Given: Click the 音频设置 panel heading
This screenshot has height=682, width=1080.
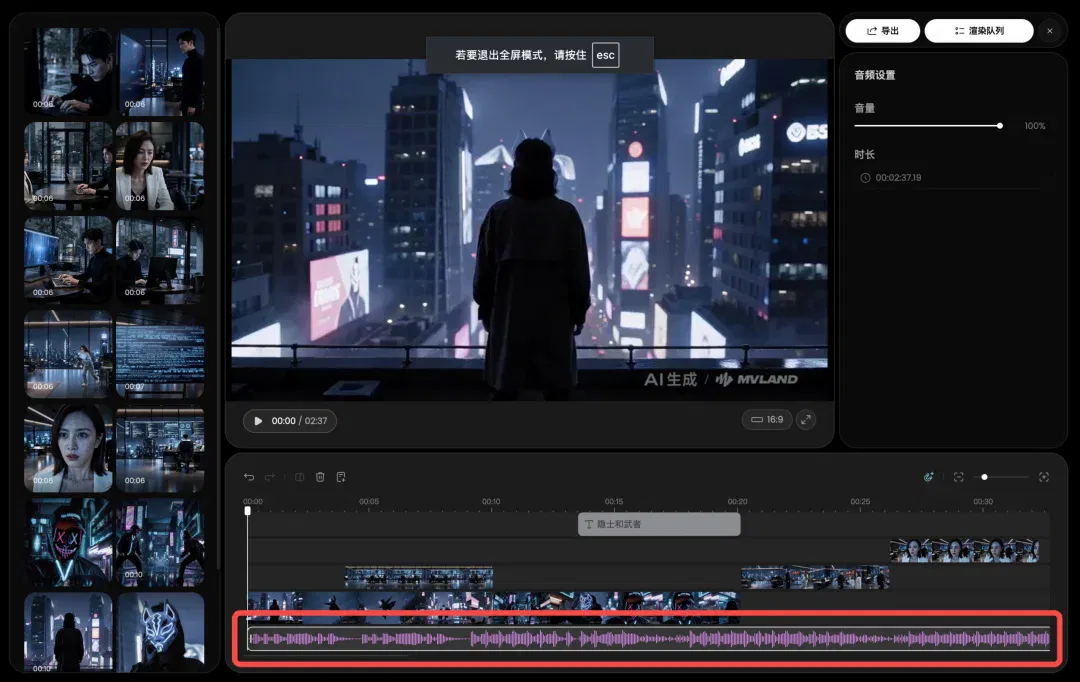Looking at the screenshot, I should 875,75.
